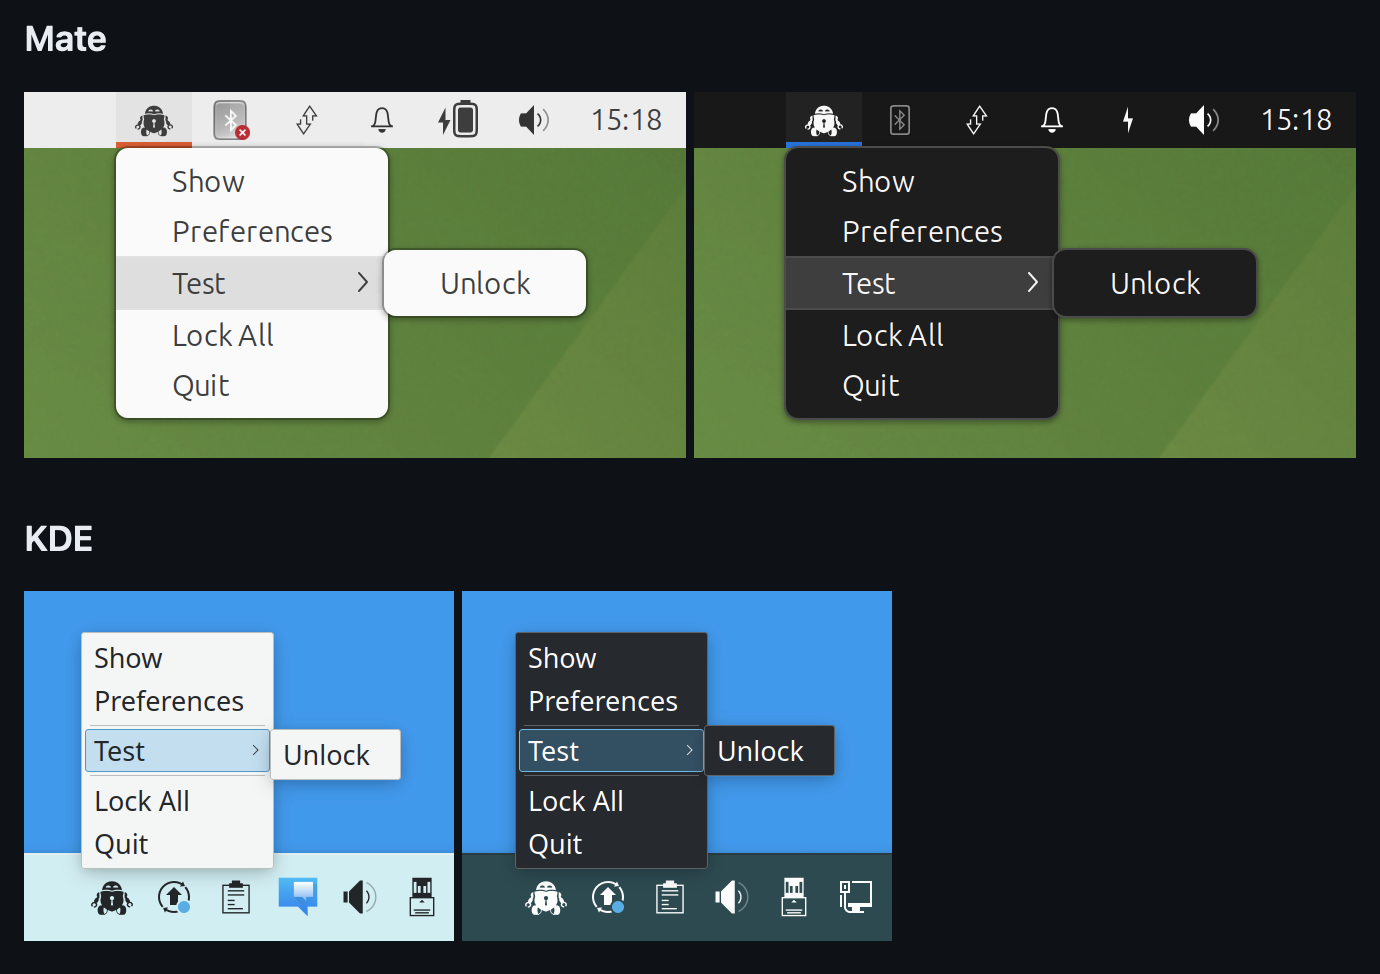Open the removable drive icon in dark KDE tray
The image size is (1380, 974).
(x=794, y=897)
